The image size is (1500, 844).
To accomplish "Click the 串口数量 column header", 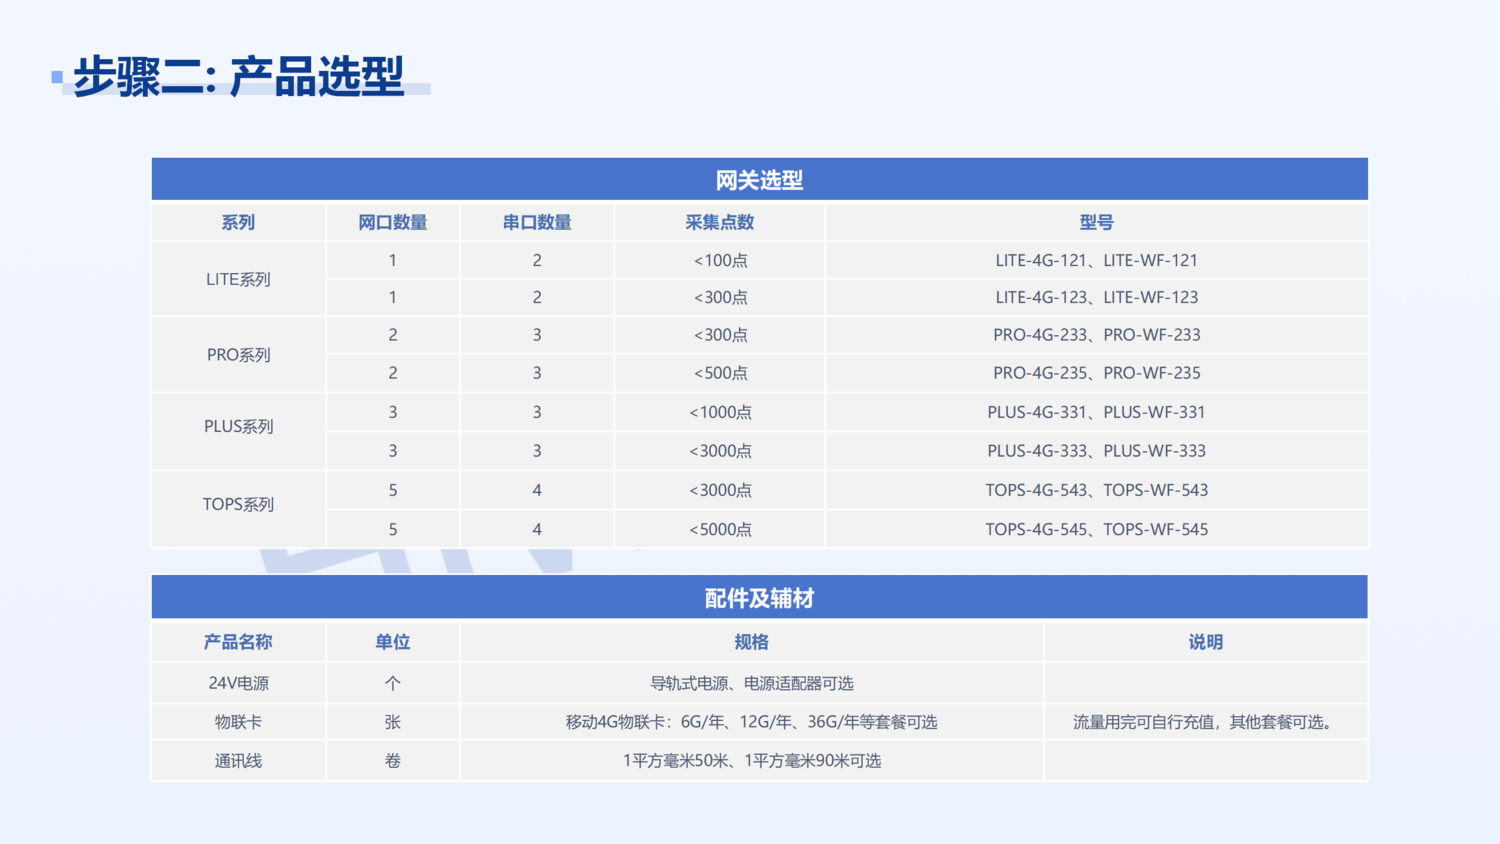I will pyautogui.click(x=537, y=222).
